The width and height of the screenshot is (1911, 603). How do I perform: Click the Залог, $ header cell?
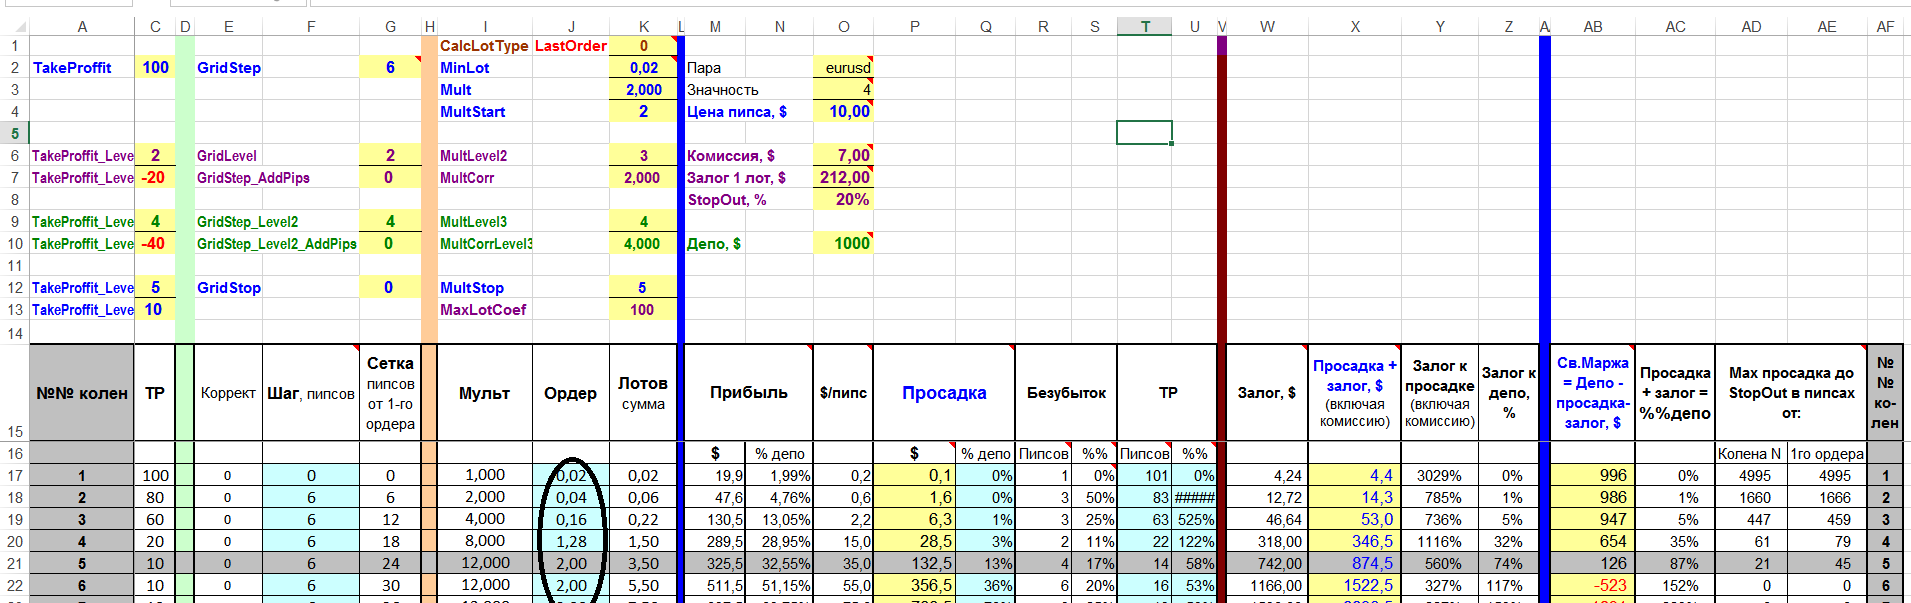point(1267,393)
